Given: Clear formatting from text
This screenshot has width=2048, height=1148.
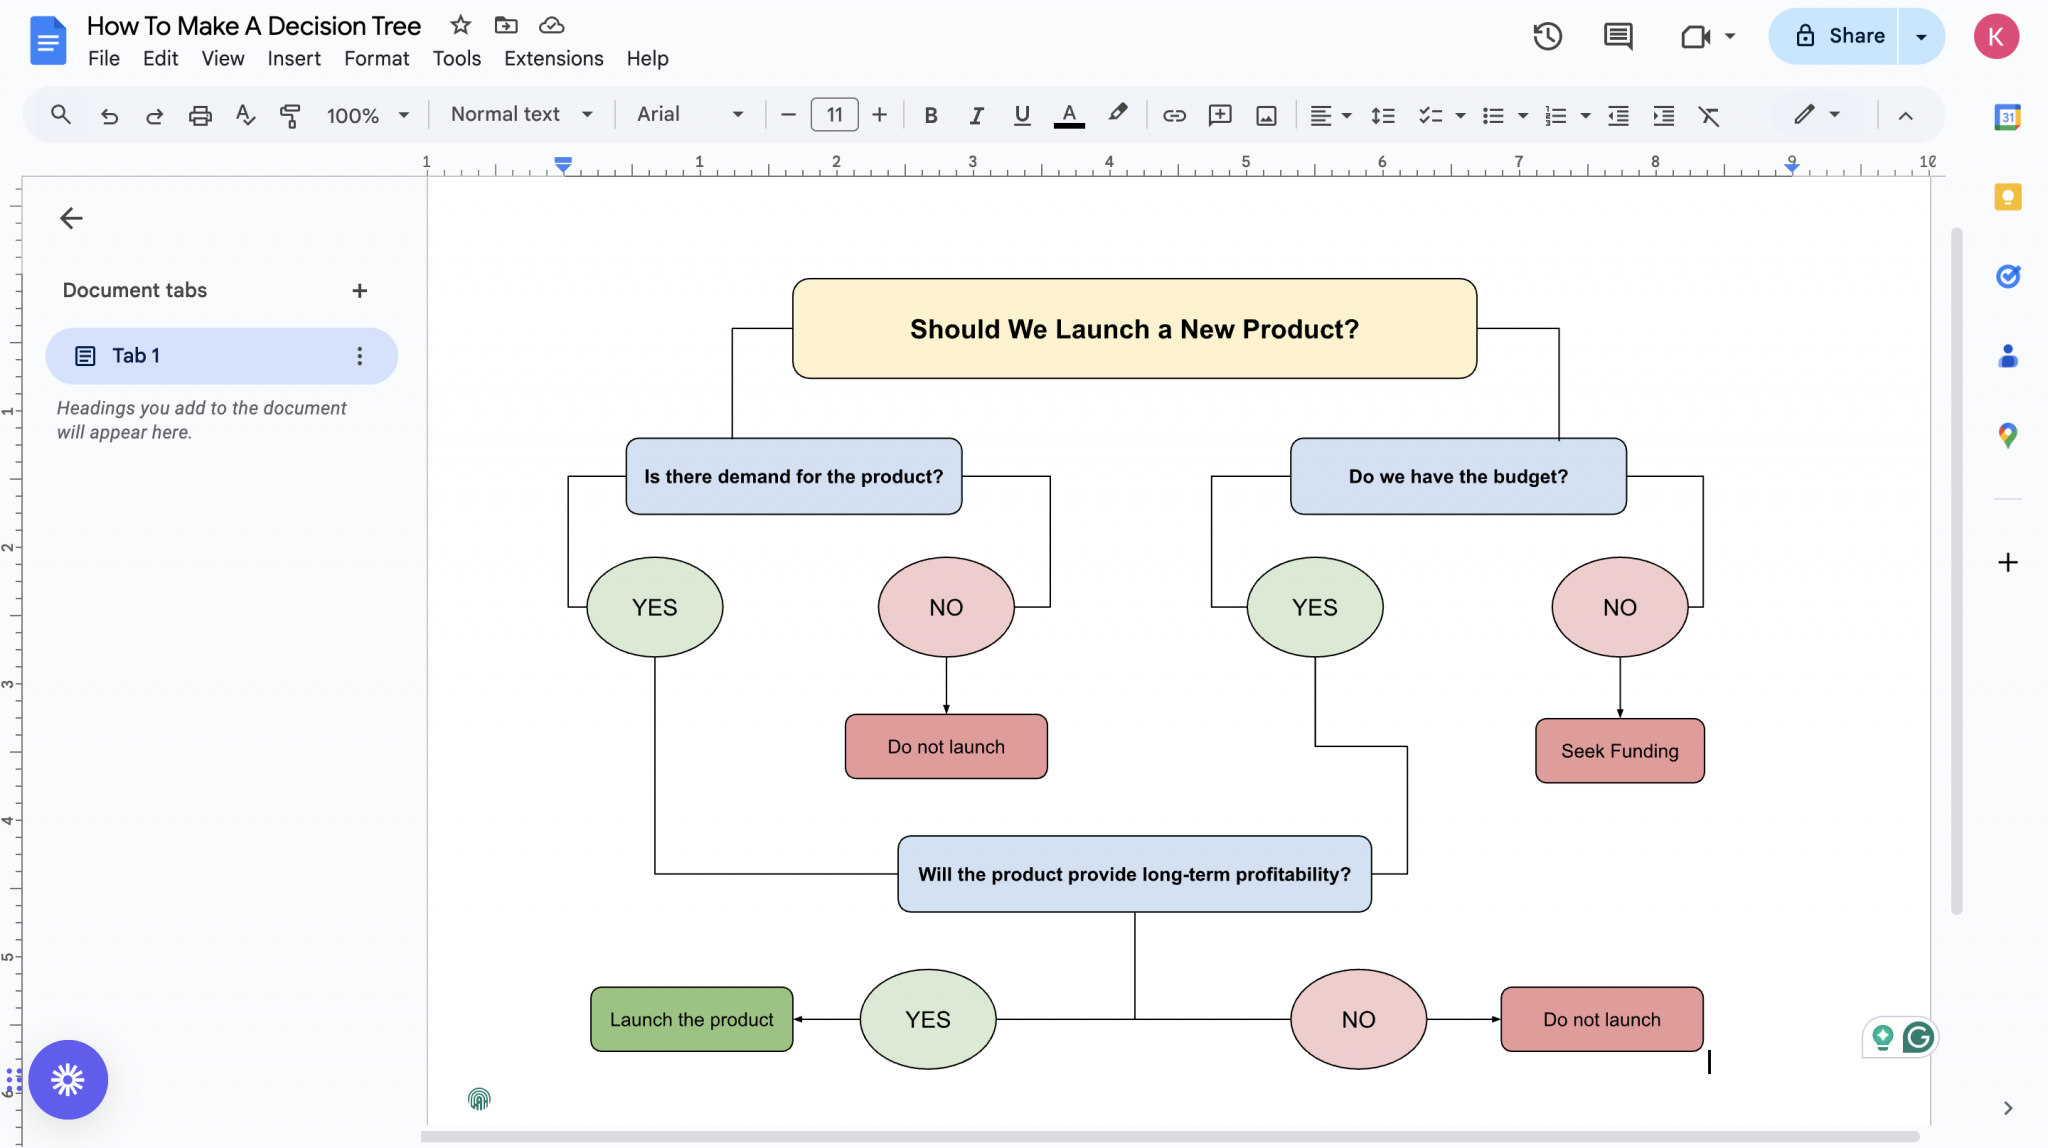Looking at the screenshot, I should point(1711,114).
